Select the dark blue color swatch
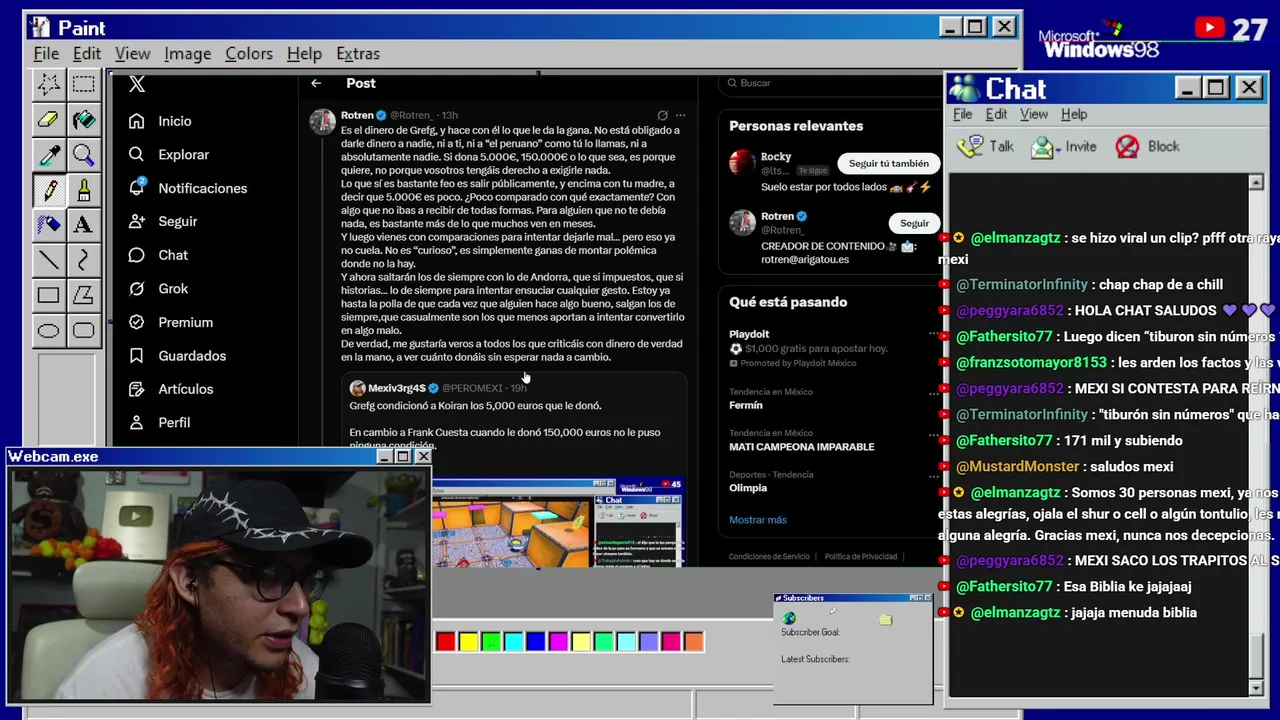1280x720 pixels. 536,641
